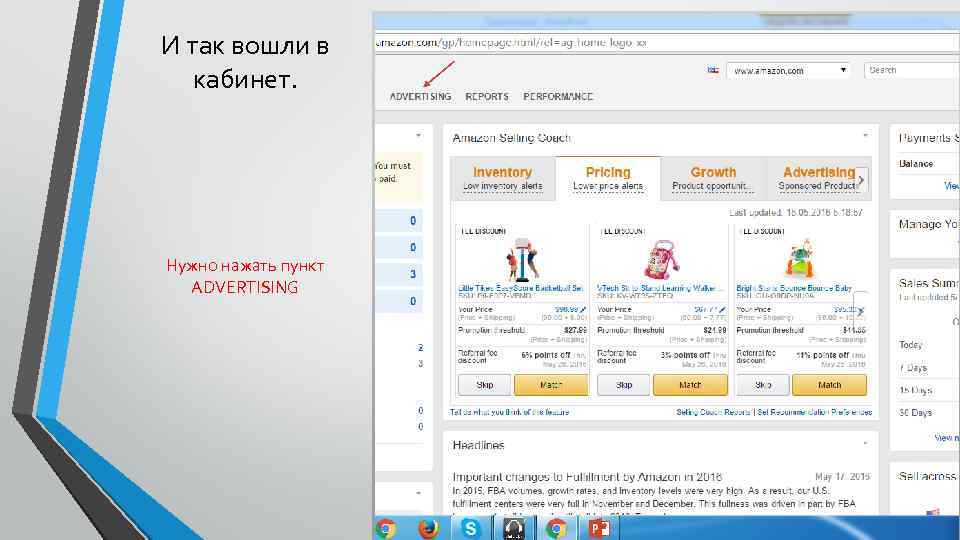Click the count 3 in left panel

(413, 274)
